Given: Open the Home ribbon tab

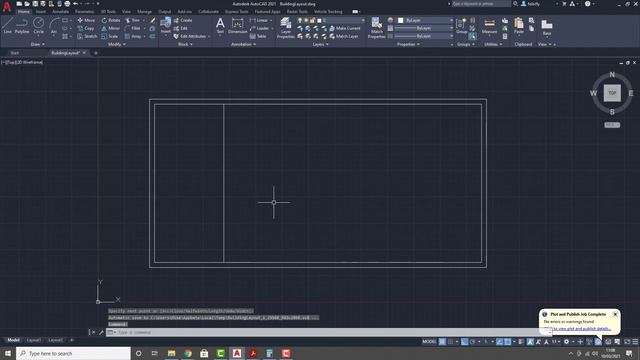Looking at the screenshot, I should click(x=23, y=11).
